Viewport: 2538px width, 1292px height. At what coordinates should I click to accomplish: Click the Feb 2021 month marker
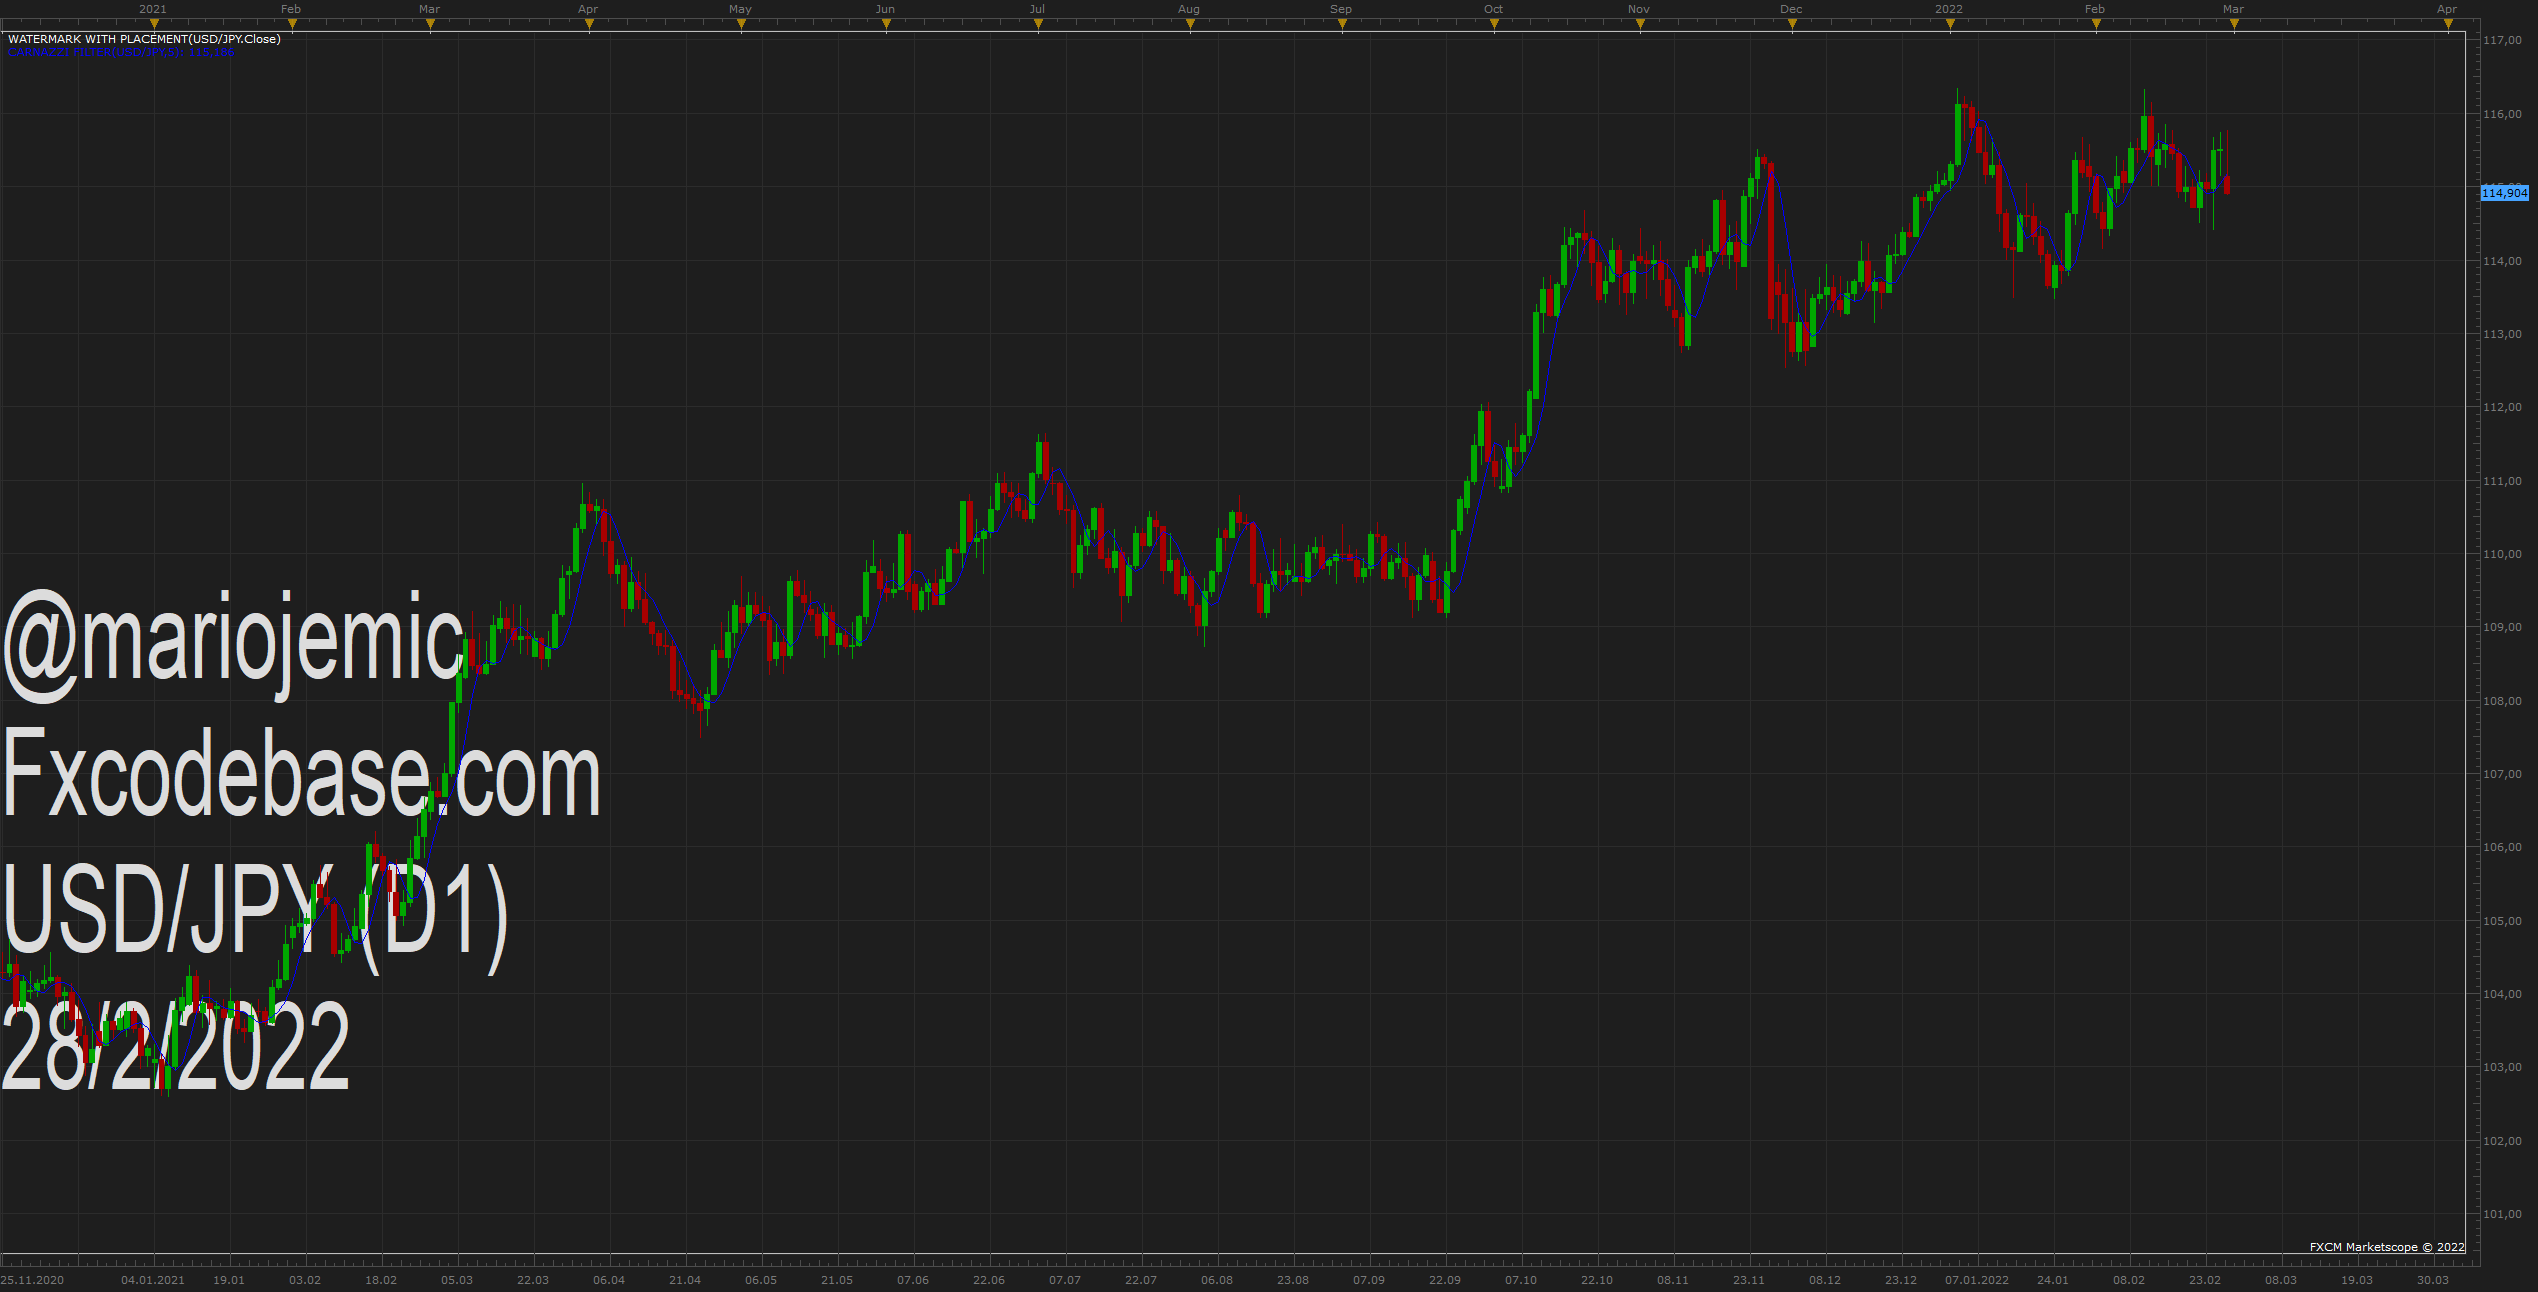[x=291, y=9]
